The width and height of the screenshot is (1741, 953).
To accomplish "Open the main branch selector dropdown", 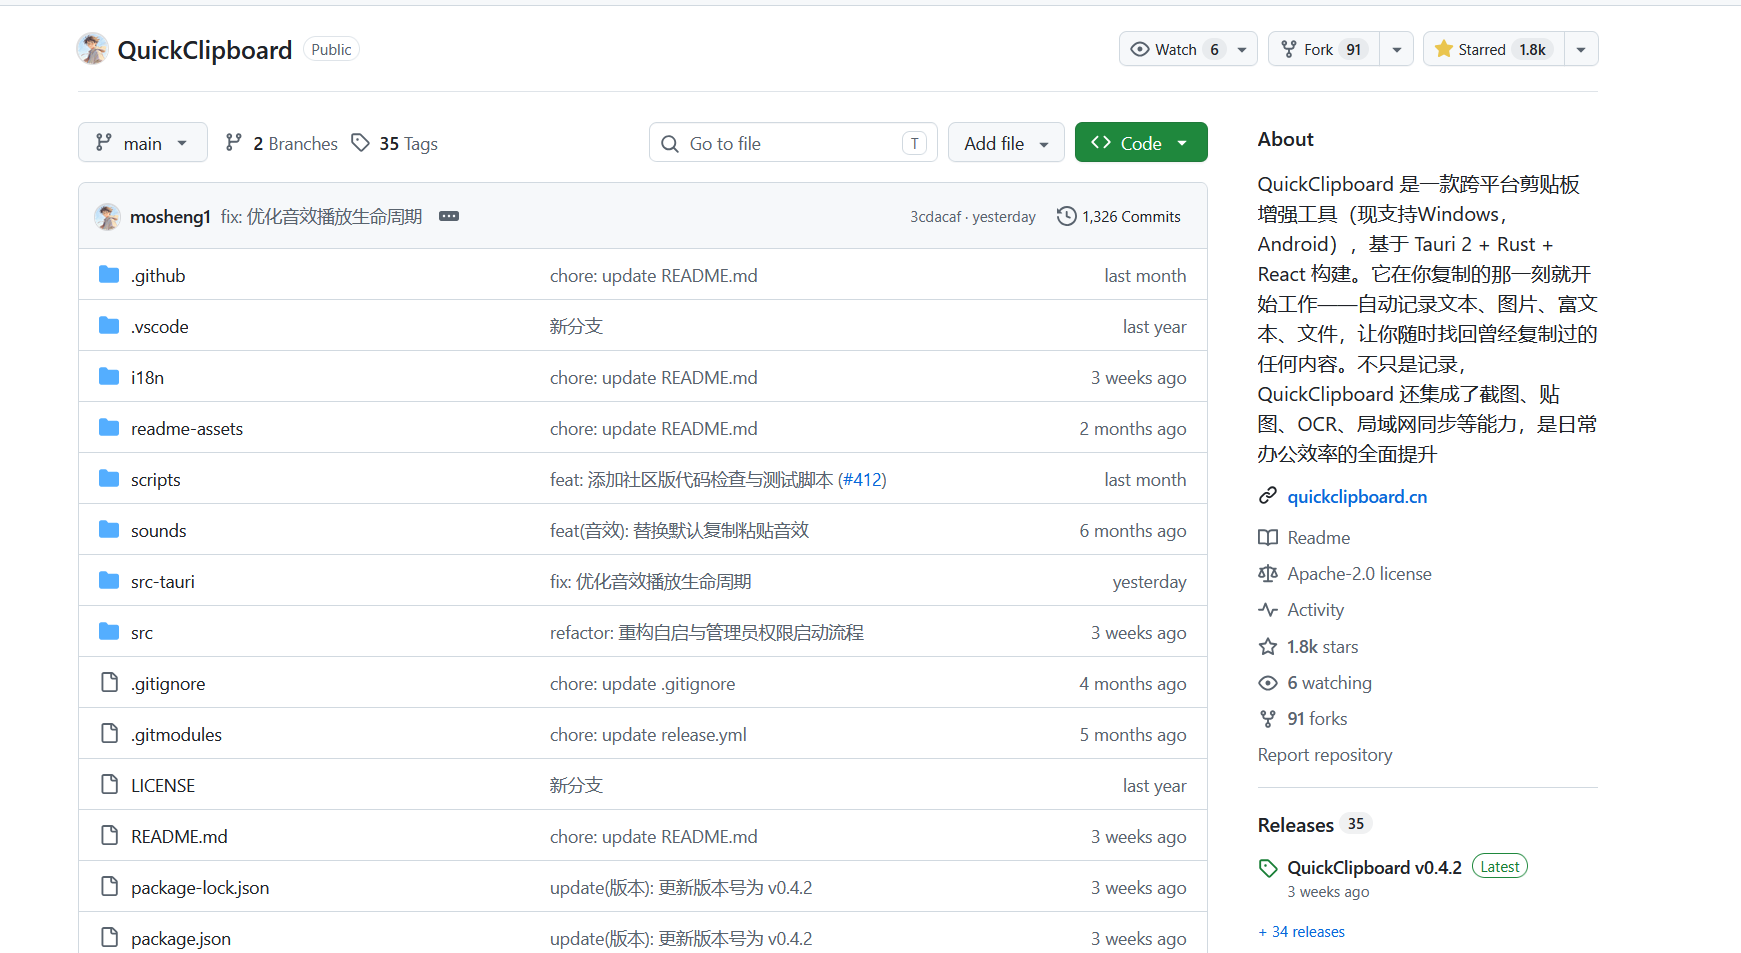I will click(143, 142).
